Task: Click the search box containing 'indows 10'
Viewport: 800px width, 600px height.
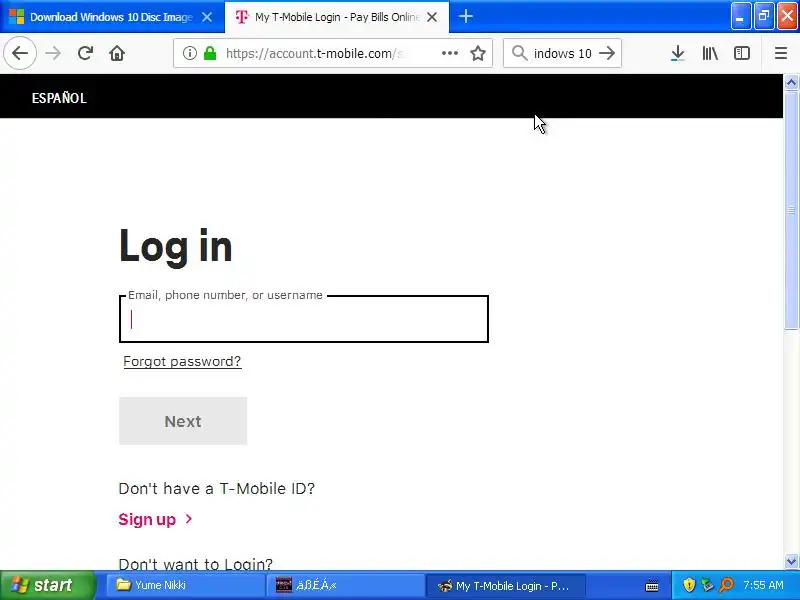Action: tap(562, 53)
